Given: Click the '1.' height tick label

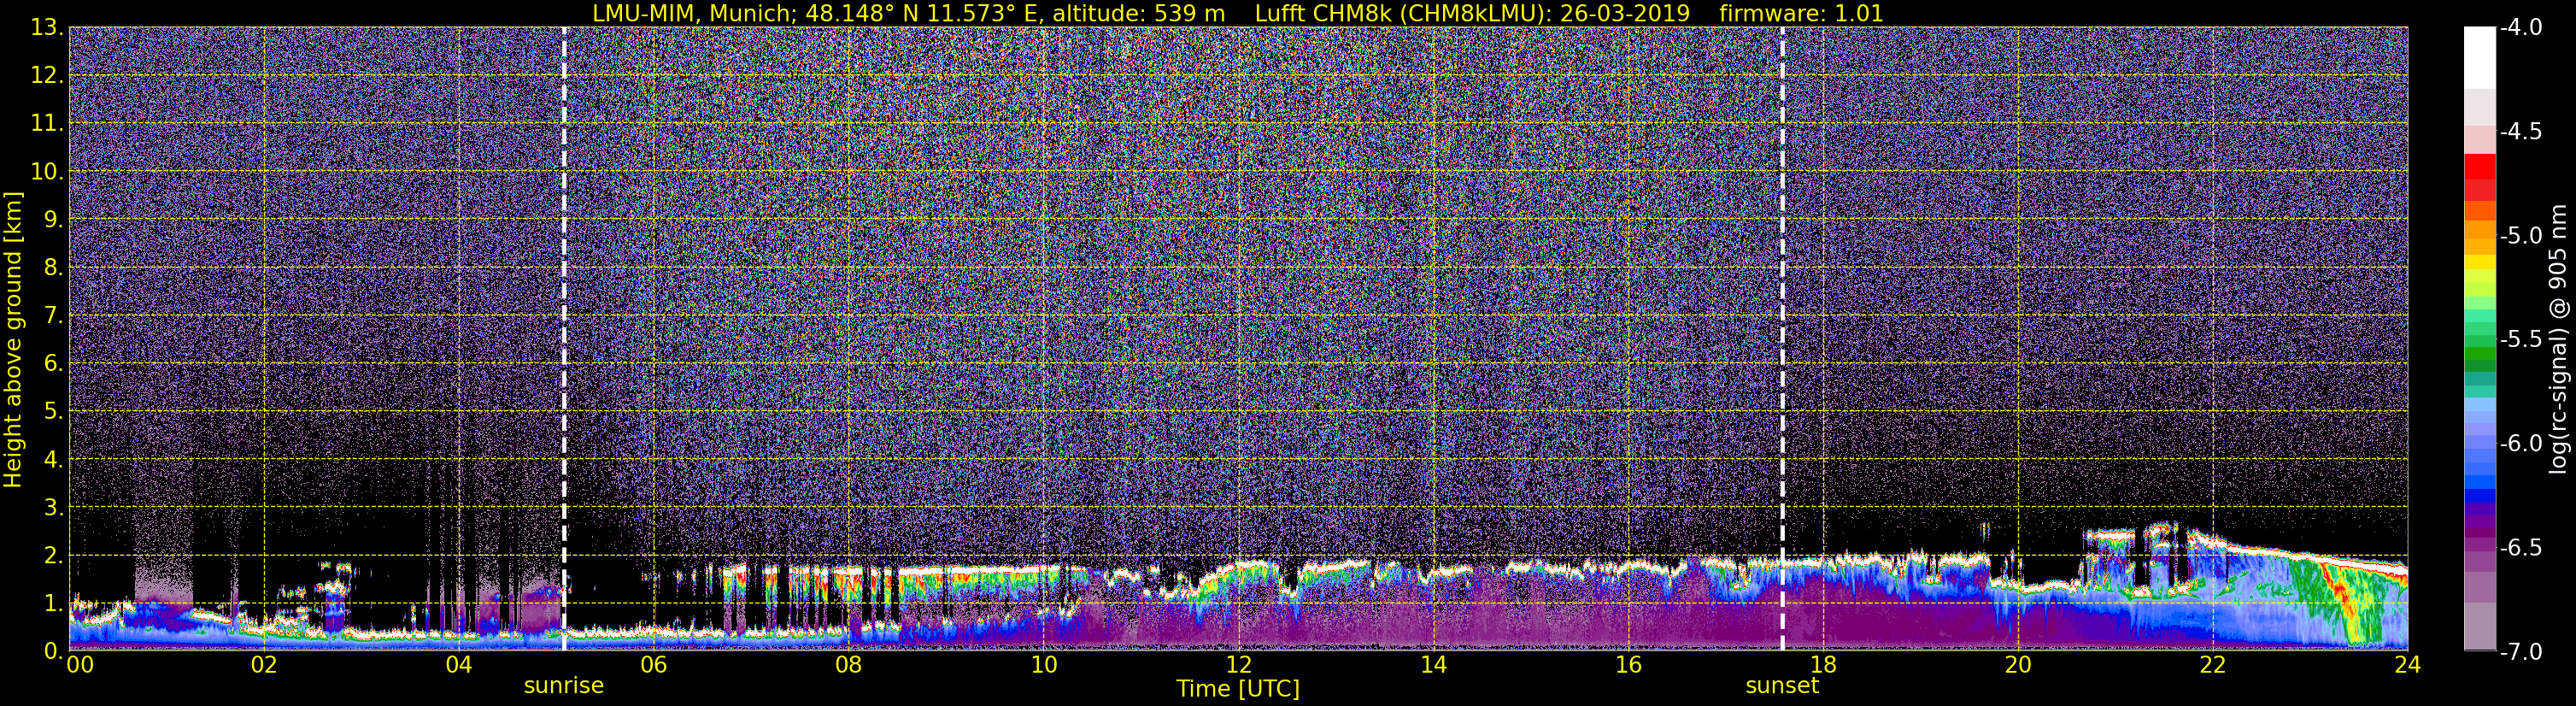Looking at the screenshot, I should tap(54, 603).
